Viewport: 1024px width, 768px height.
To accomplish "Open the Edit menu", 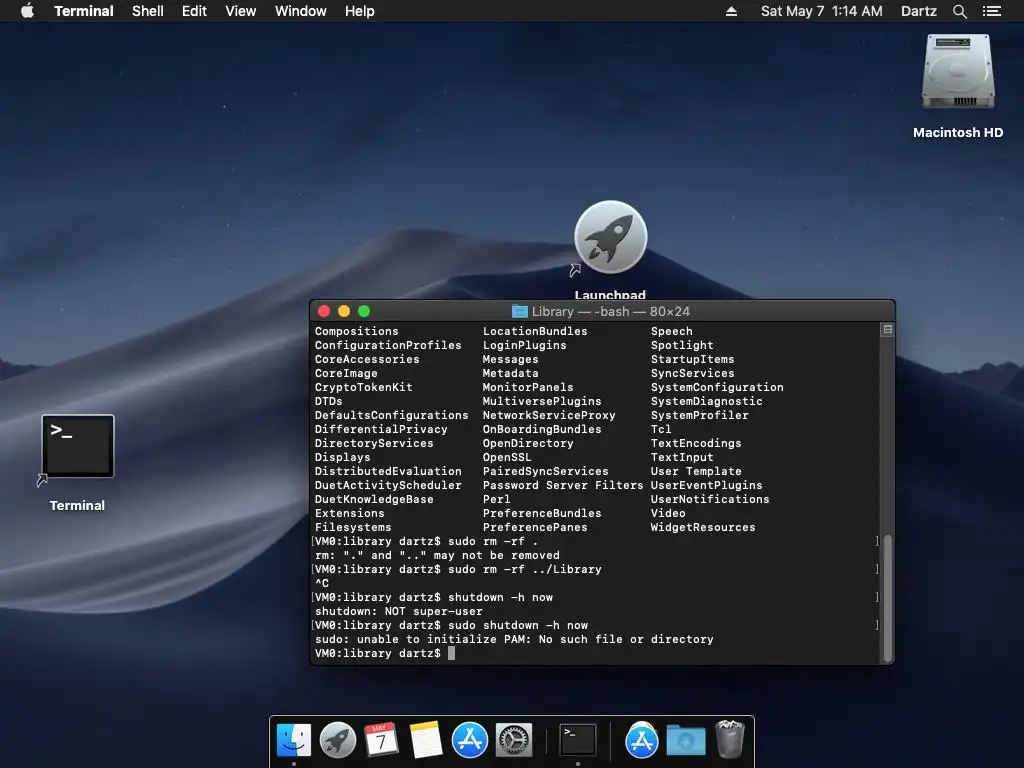I will [194, 11].
